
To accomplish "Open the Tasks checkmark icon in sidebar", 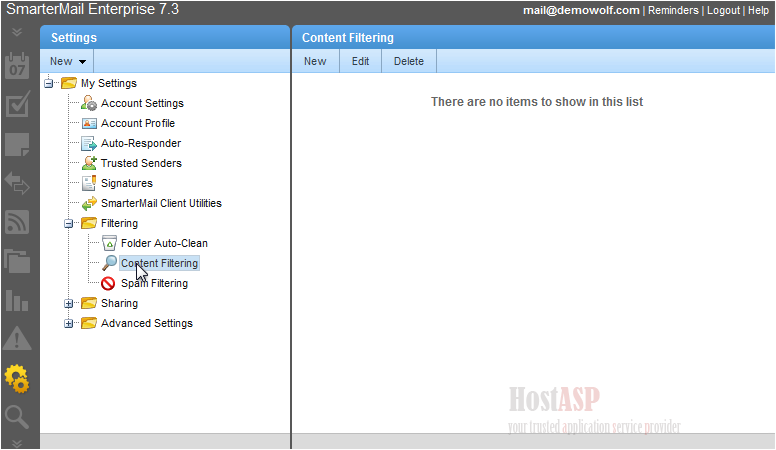I will pyautogui.click(x=17, y=104).
